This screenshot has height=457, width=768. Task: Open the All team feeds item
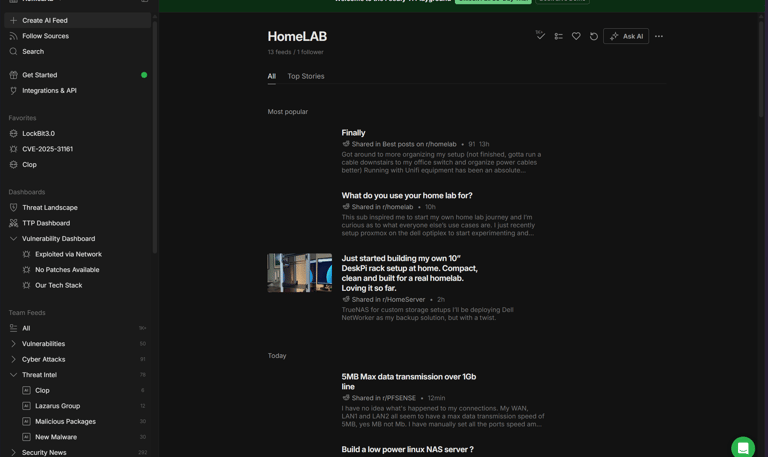coord(26,328)
